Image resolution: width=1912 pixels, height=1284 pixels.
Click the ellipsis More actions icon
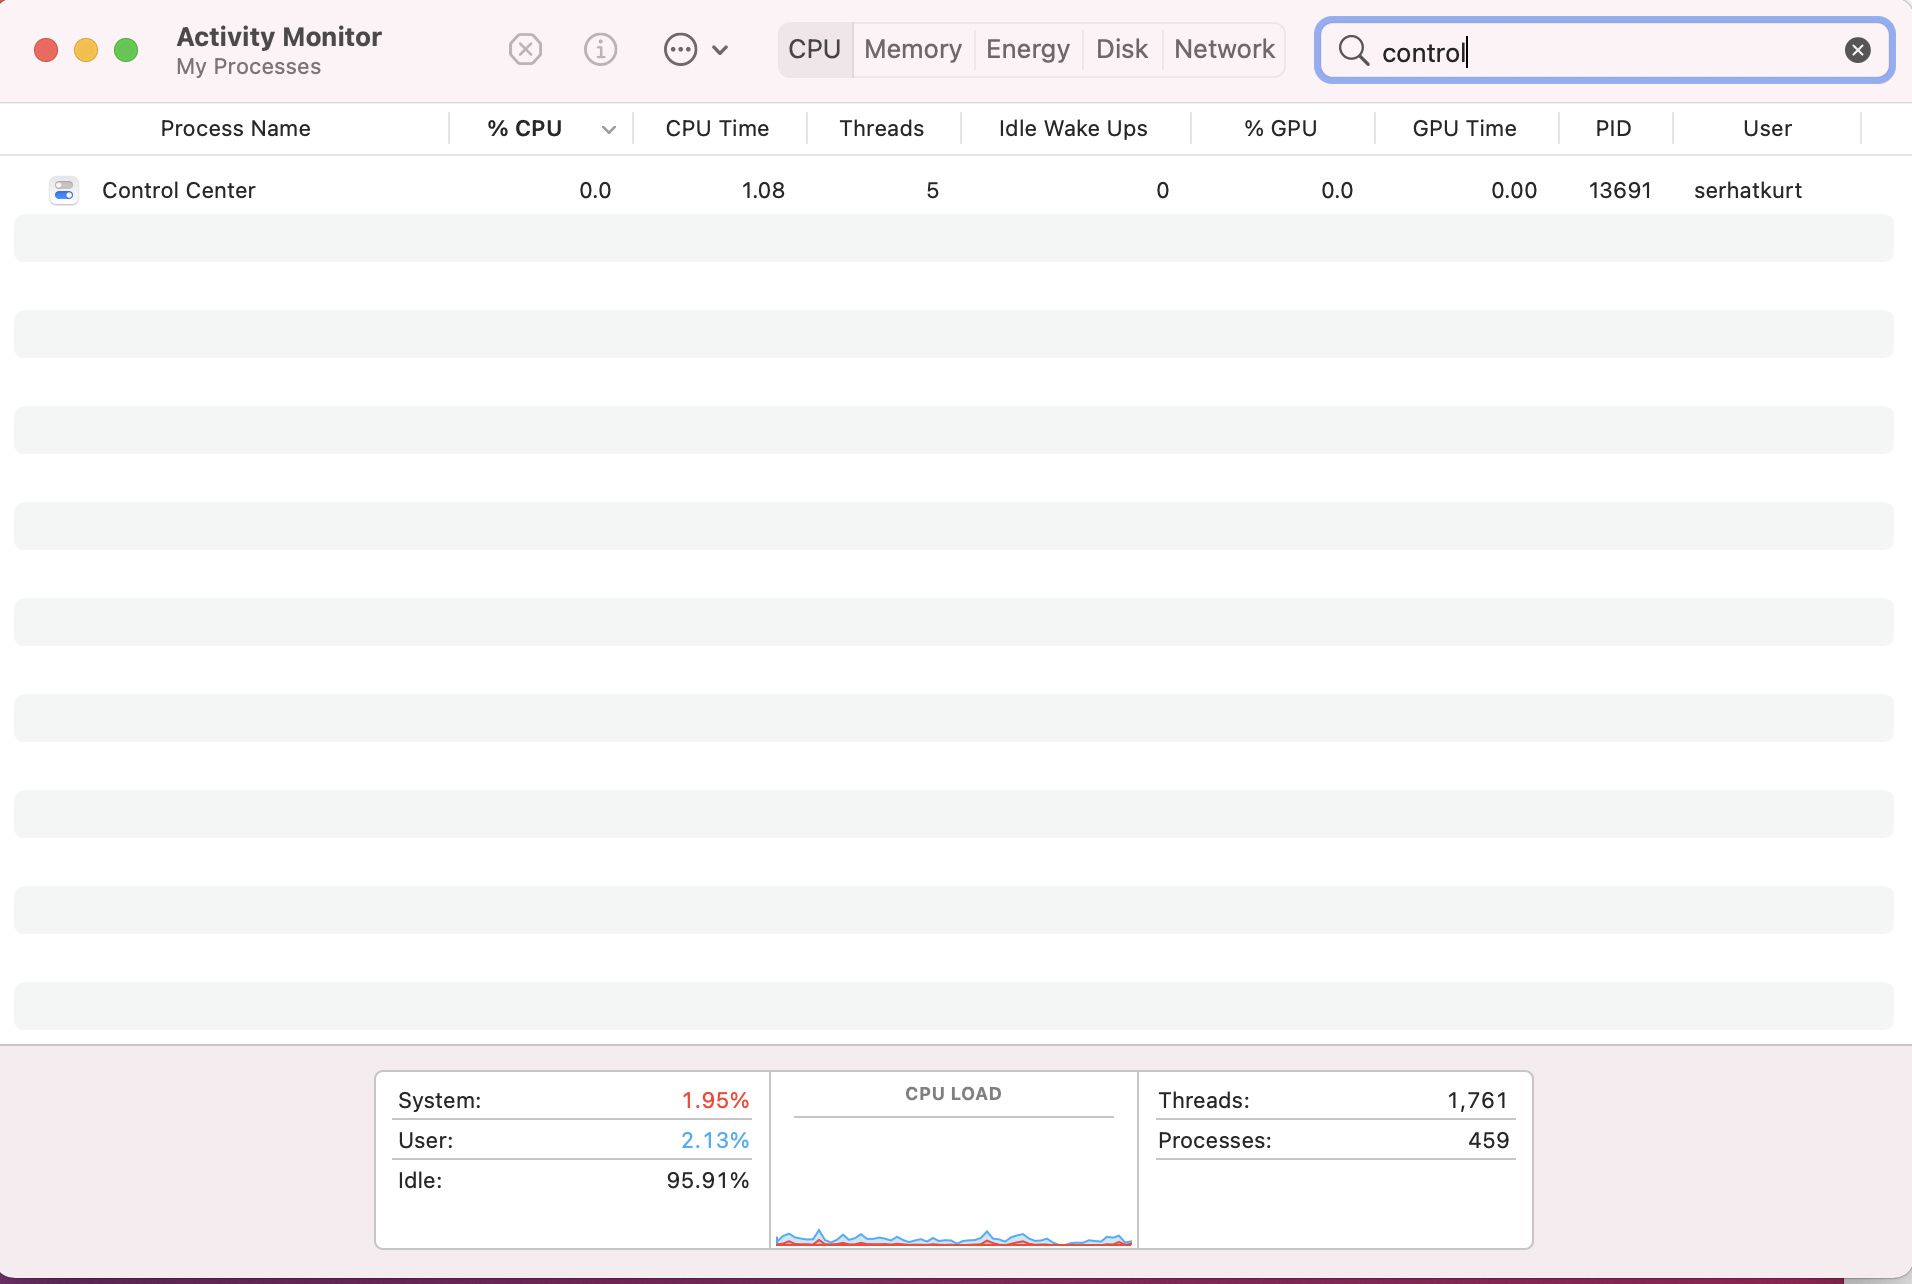coord(680,49)
